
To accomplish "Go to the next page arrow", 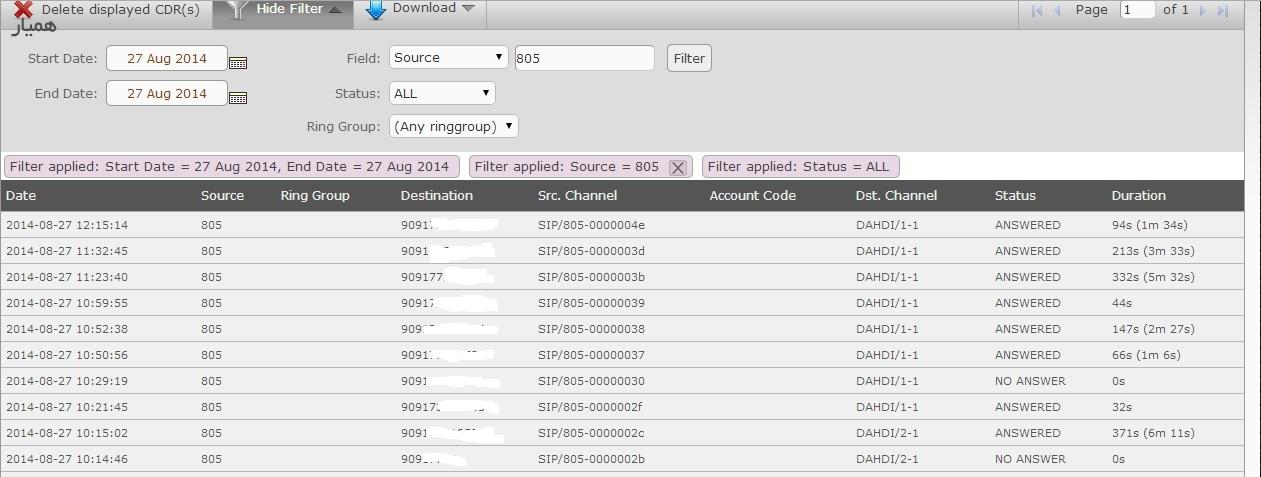I will [x=1203, y=10].
